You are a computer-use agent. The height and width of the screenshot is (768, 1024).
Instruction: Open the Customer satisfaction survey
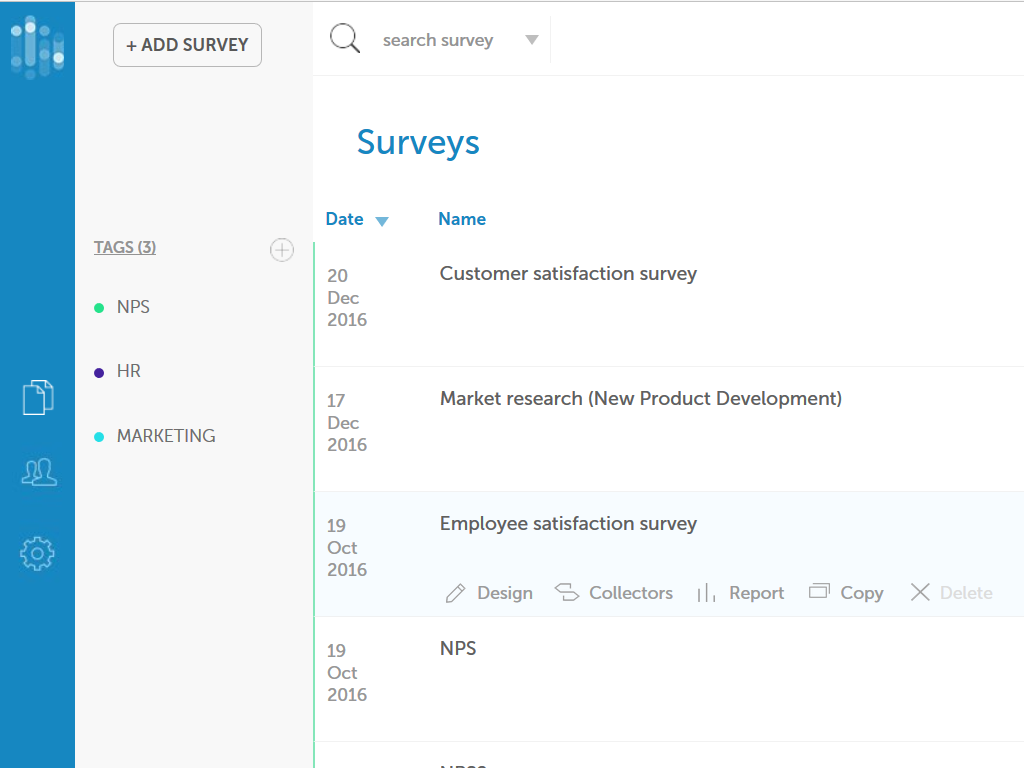point(568,273)
